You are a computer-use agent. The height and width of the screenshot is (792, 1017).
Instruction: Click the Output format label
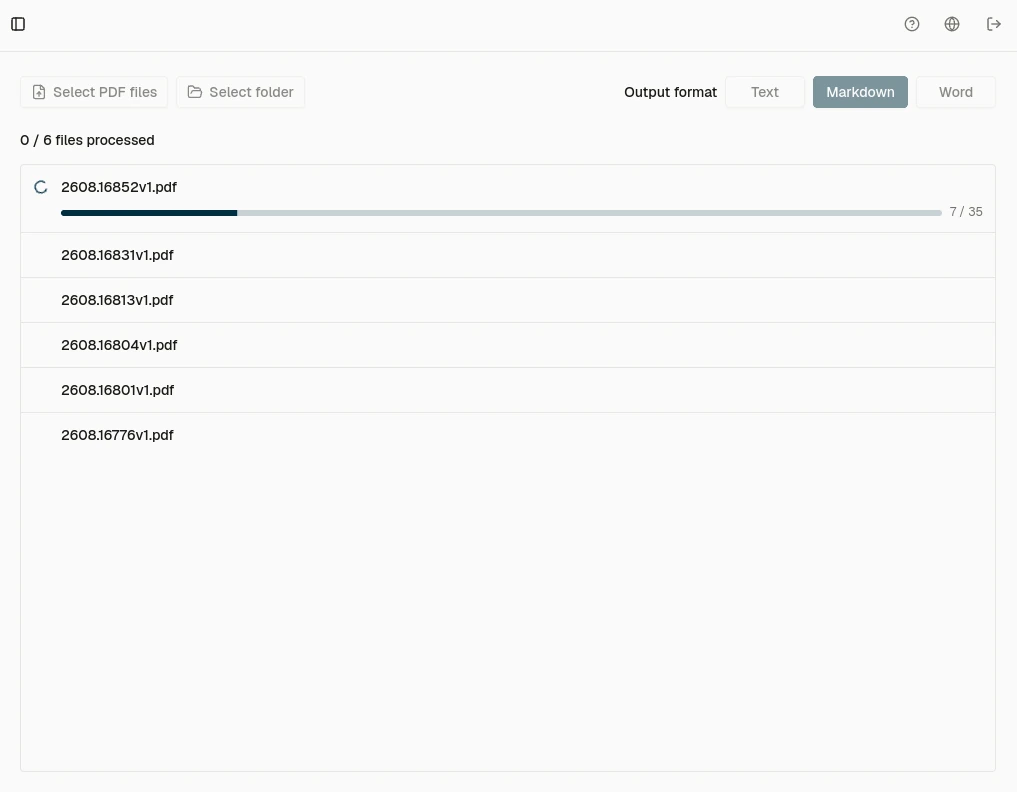670,92
